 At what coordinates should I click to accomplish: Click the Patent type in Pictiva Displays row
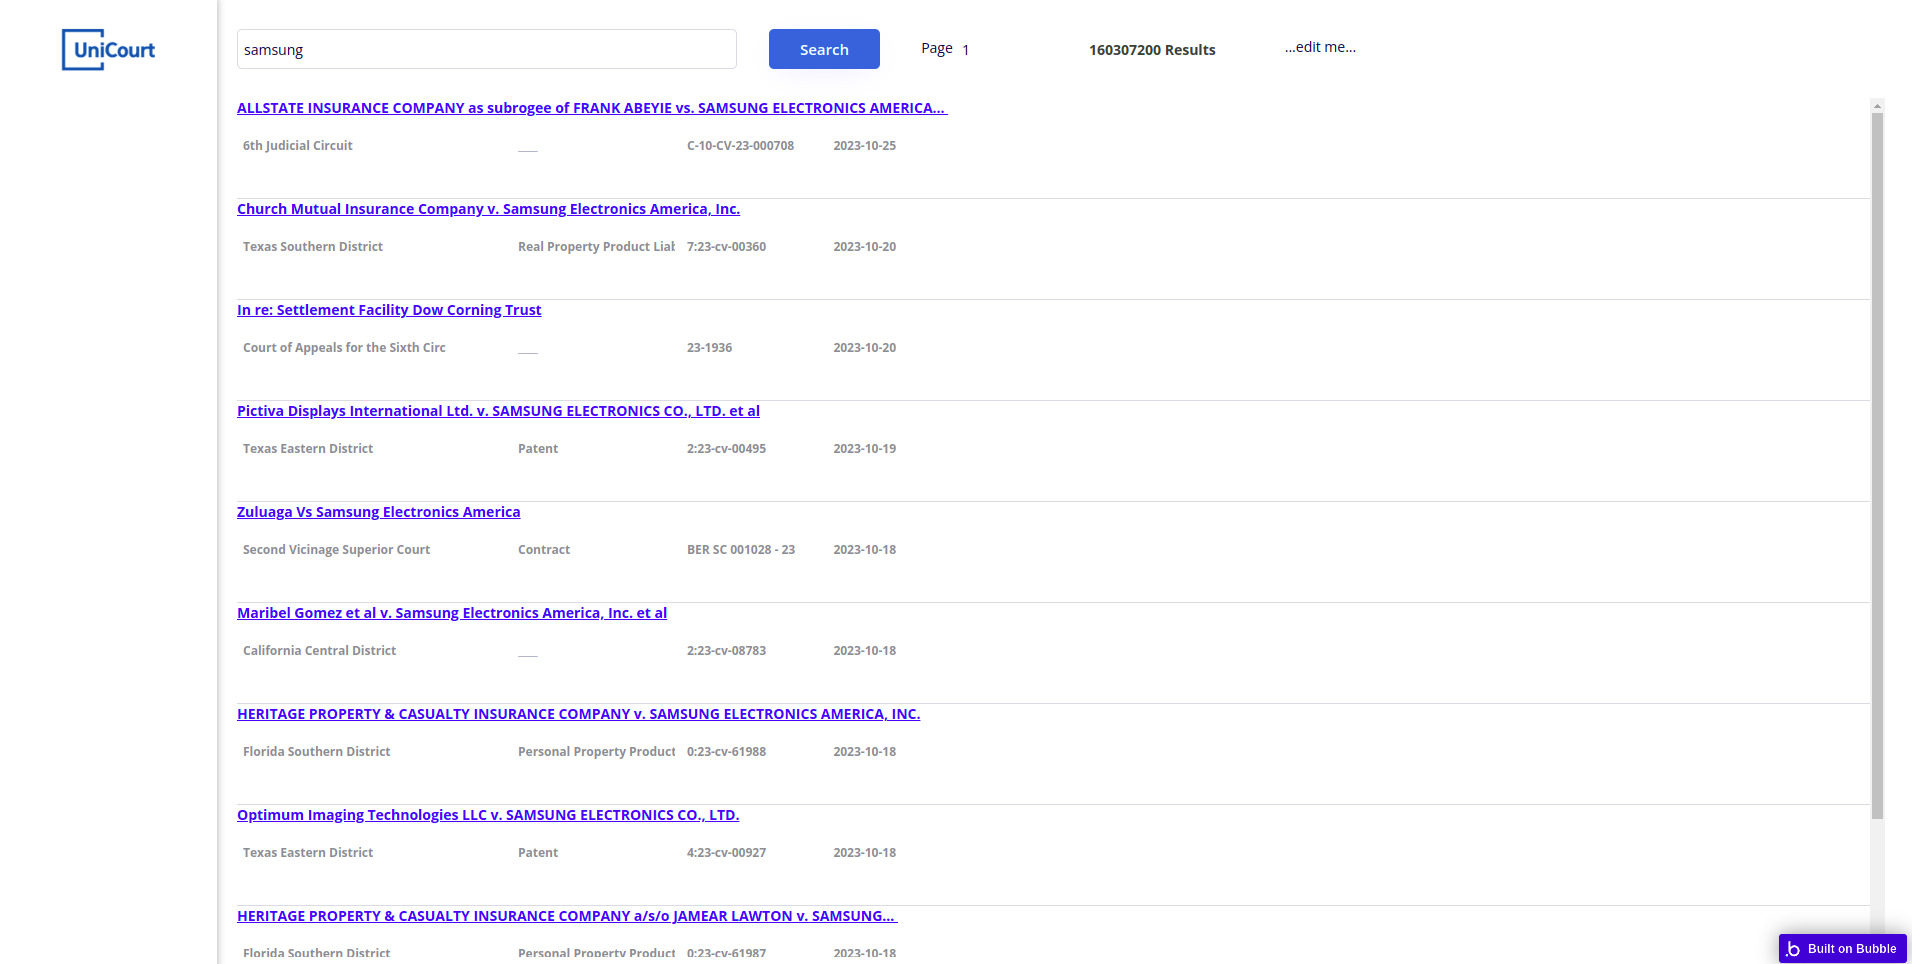538,449
